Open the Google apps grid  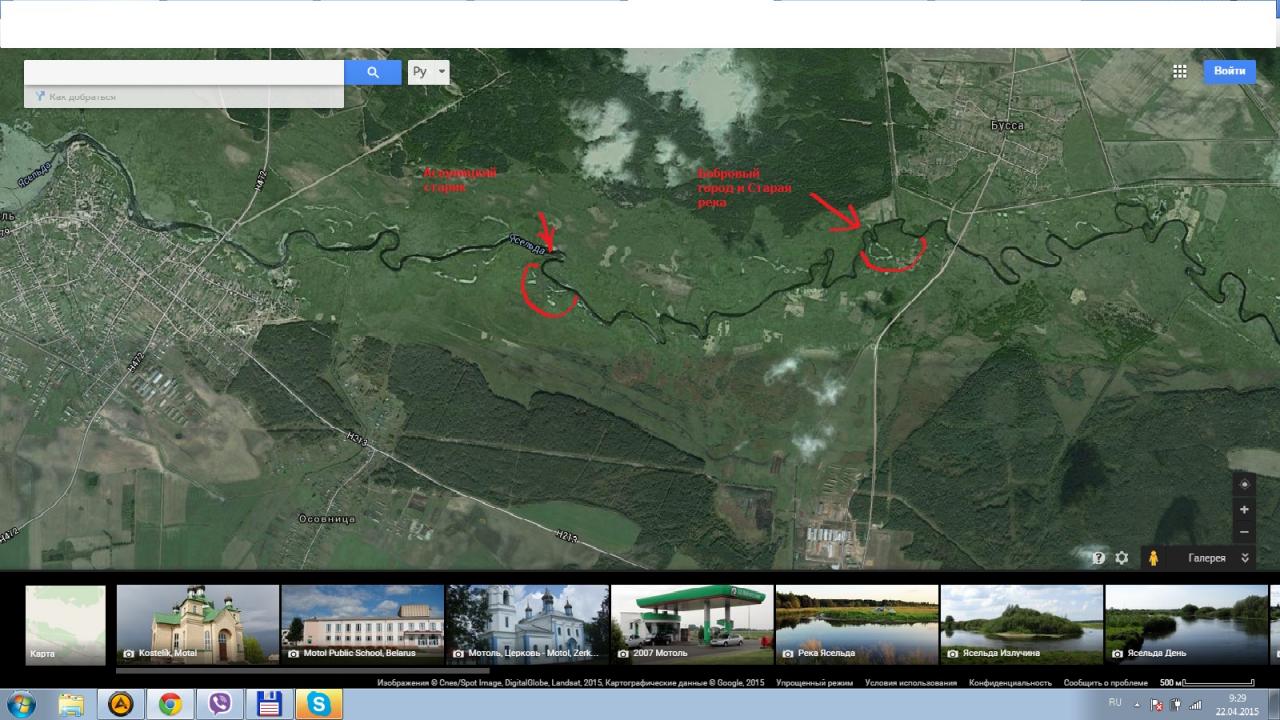1180,71
